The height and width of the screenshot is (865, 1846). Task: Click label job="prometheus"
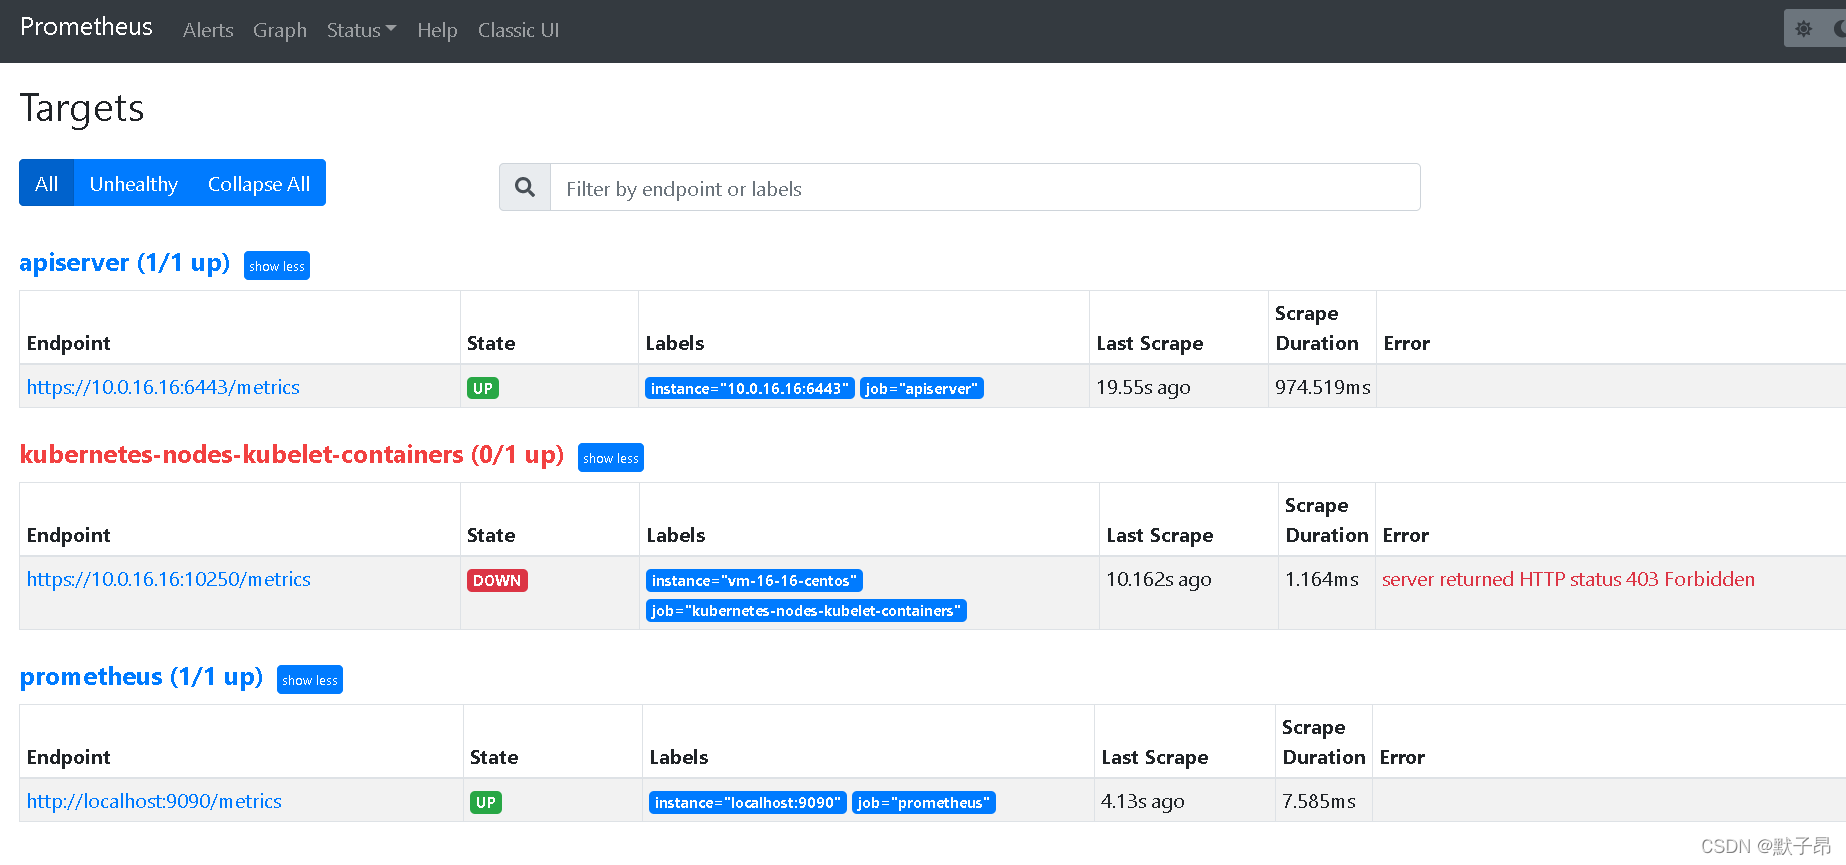[924, 802]
